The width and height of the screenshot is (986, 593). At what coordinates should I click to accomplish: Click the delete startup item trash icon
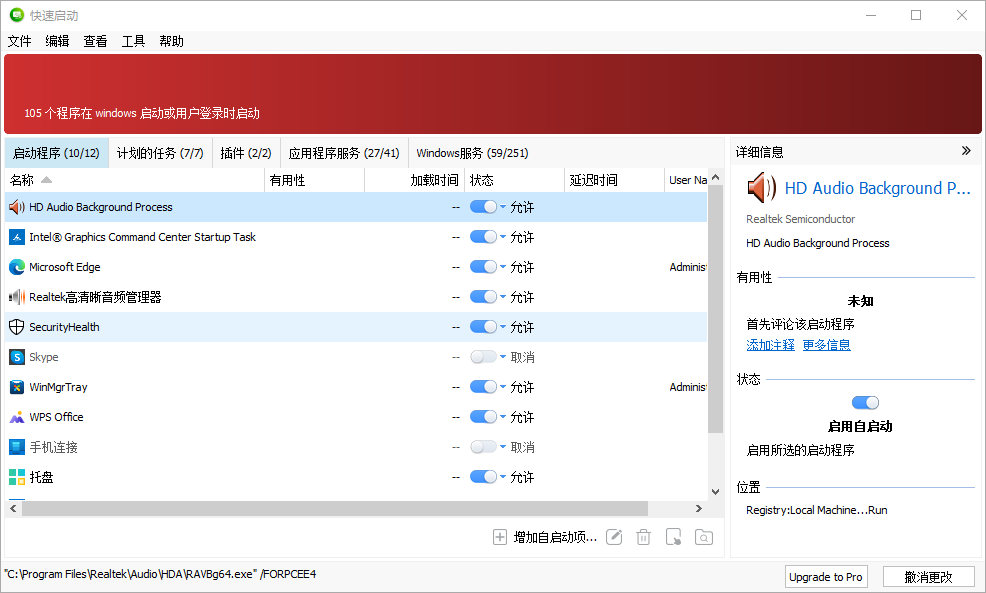tap(643, 537)
